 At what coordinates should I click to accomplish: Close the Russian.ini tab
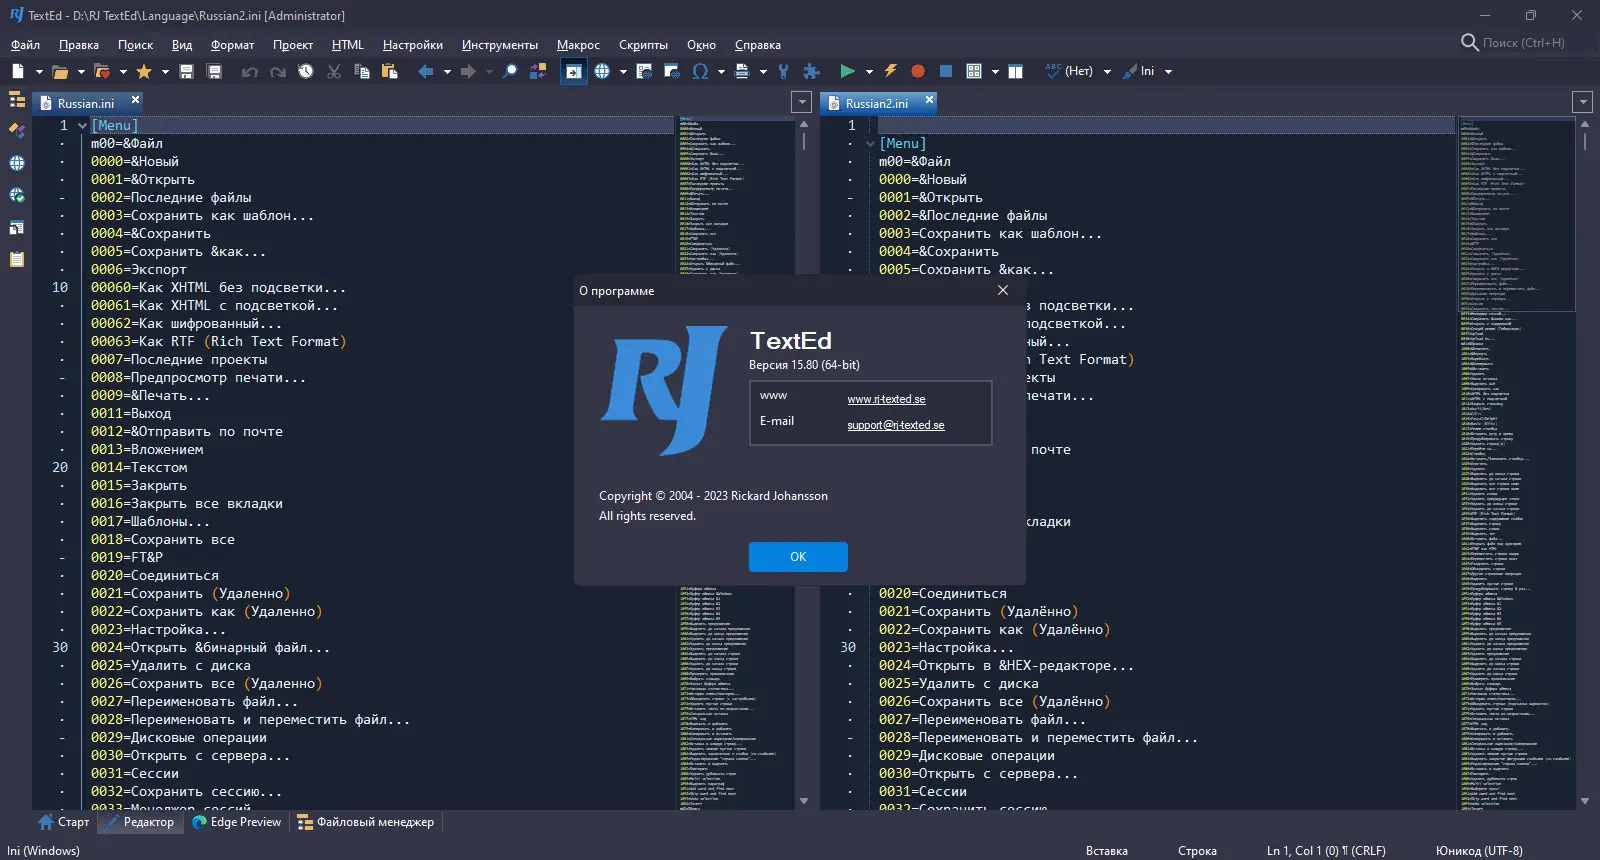pyautogui.click(x=136, y=100)
